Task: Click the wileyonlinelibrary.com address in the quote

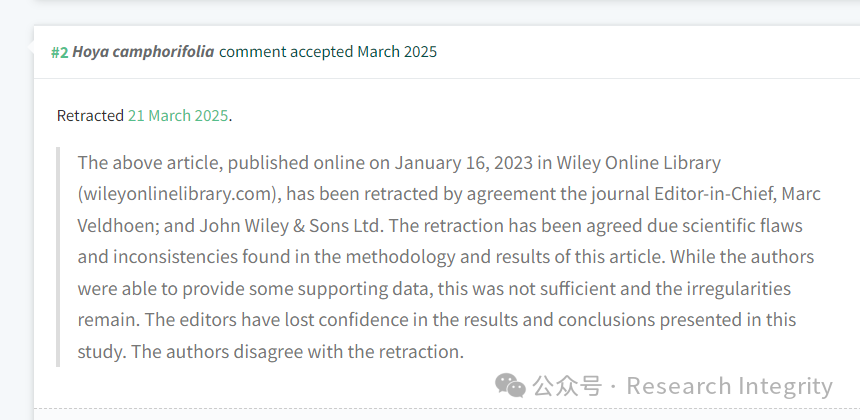Action: tap(180, 194)
